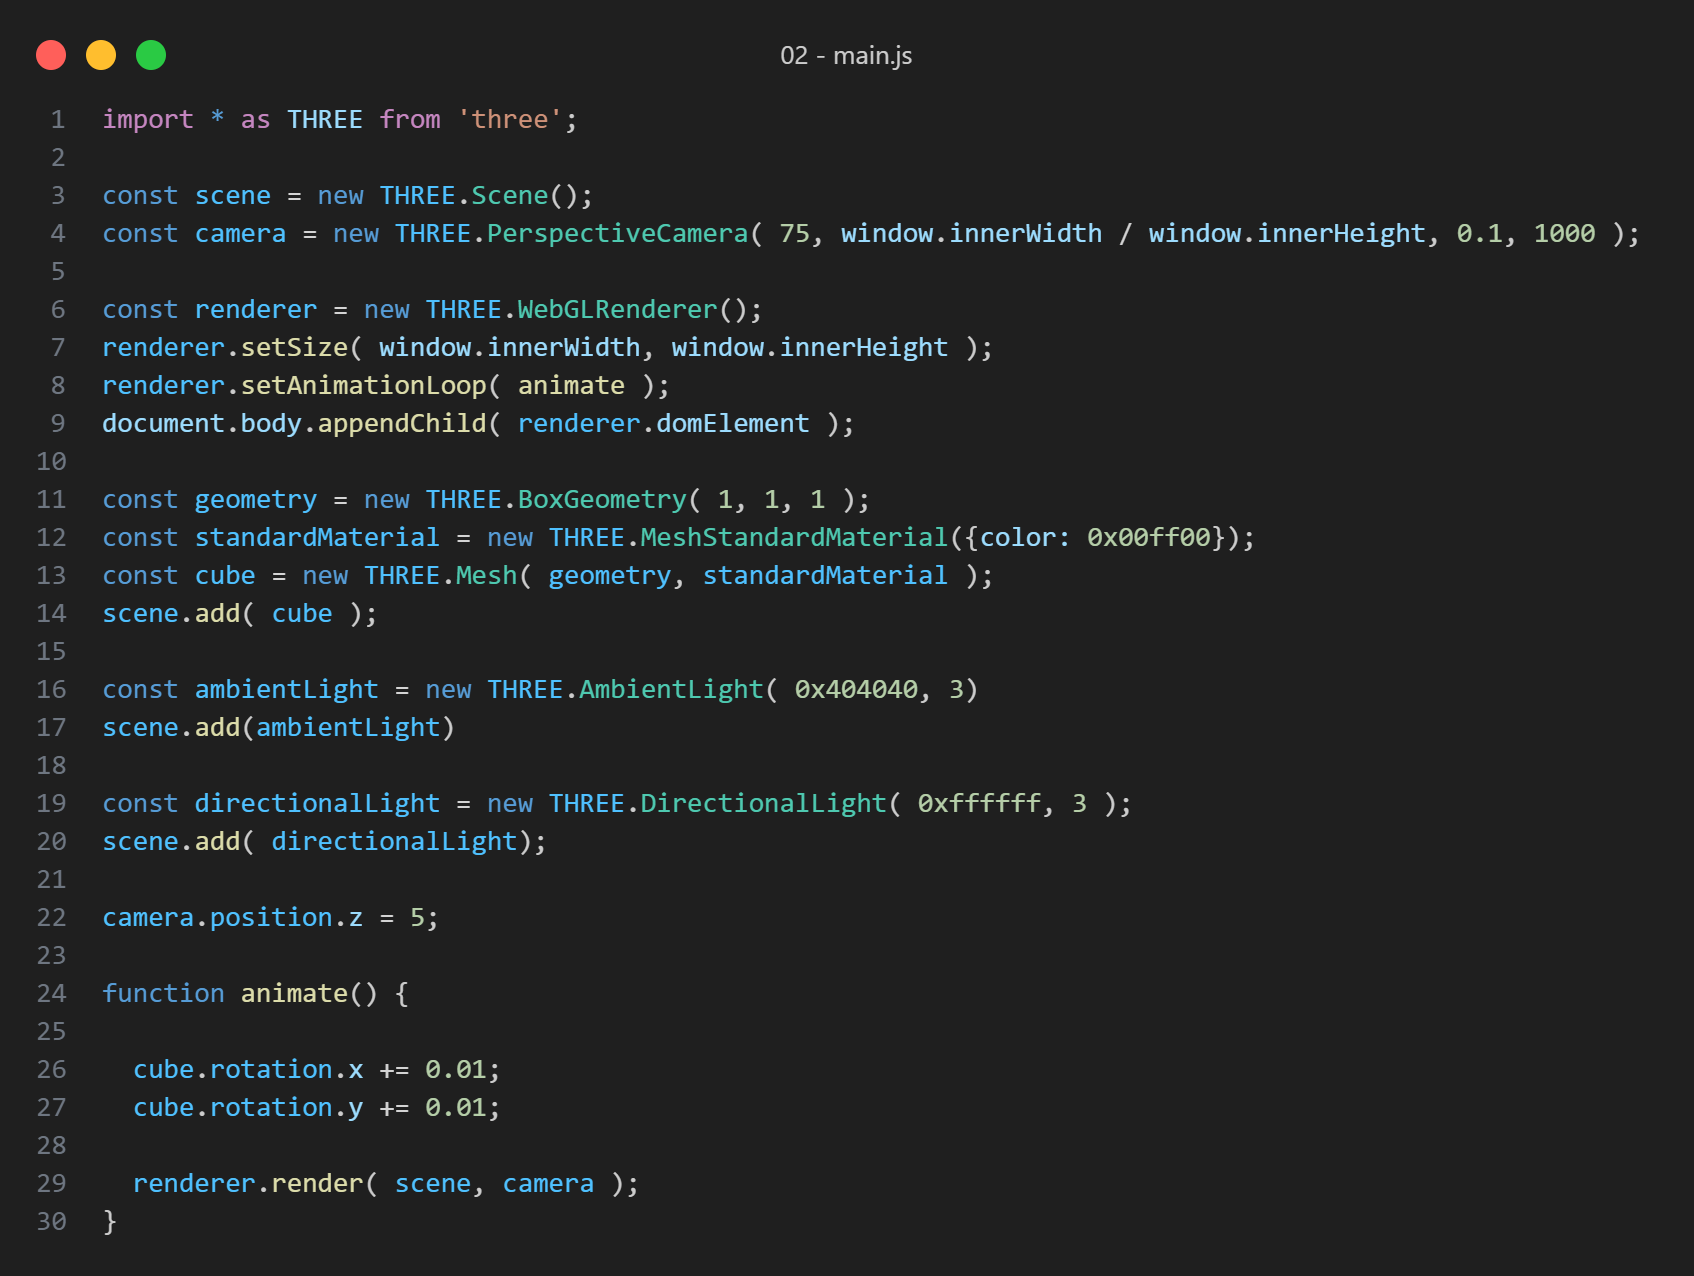The image size is (1694, 1276).
Task: Click the setSize method name
Action: tap(294, 348)
